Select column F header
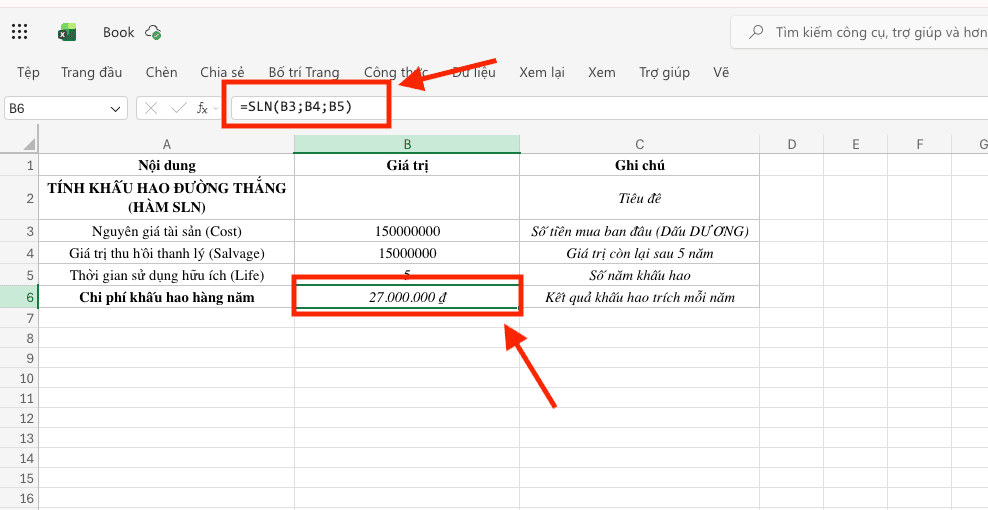Viewport: 988px width, 510px height. [919, 145]
